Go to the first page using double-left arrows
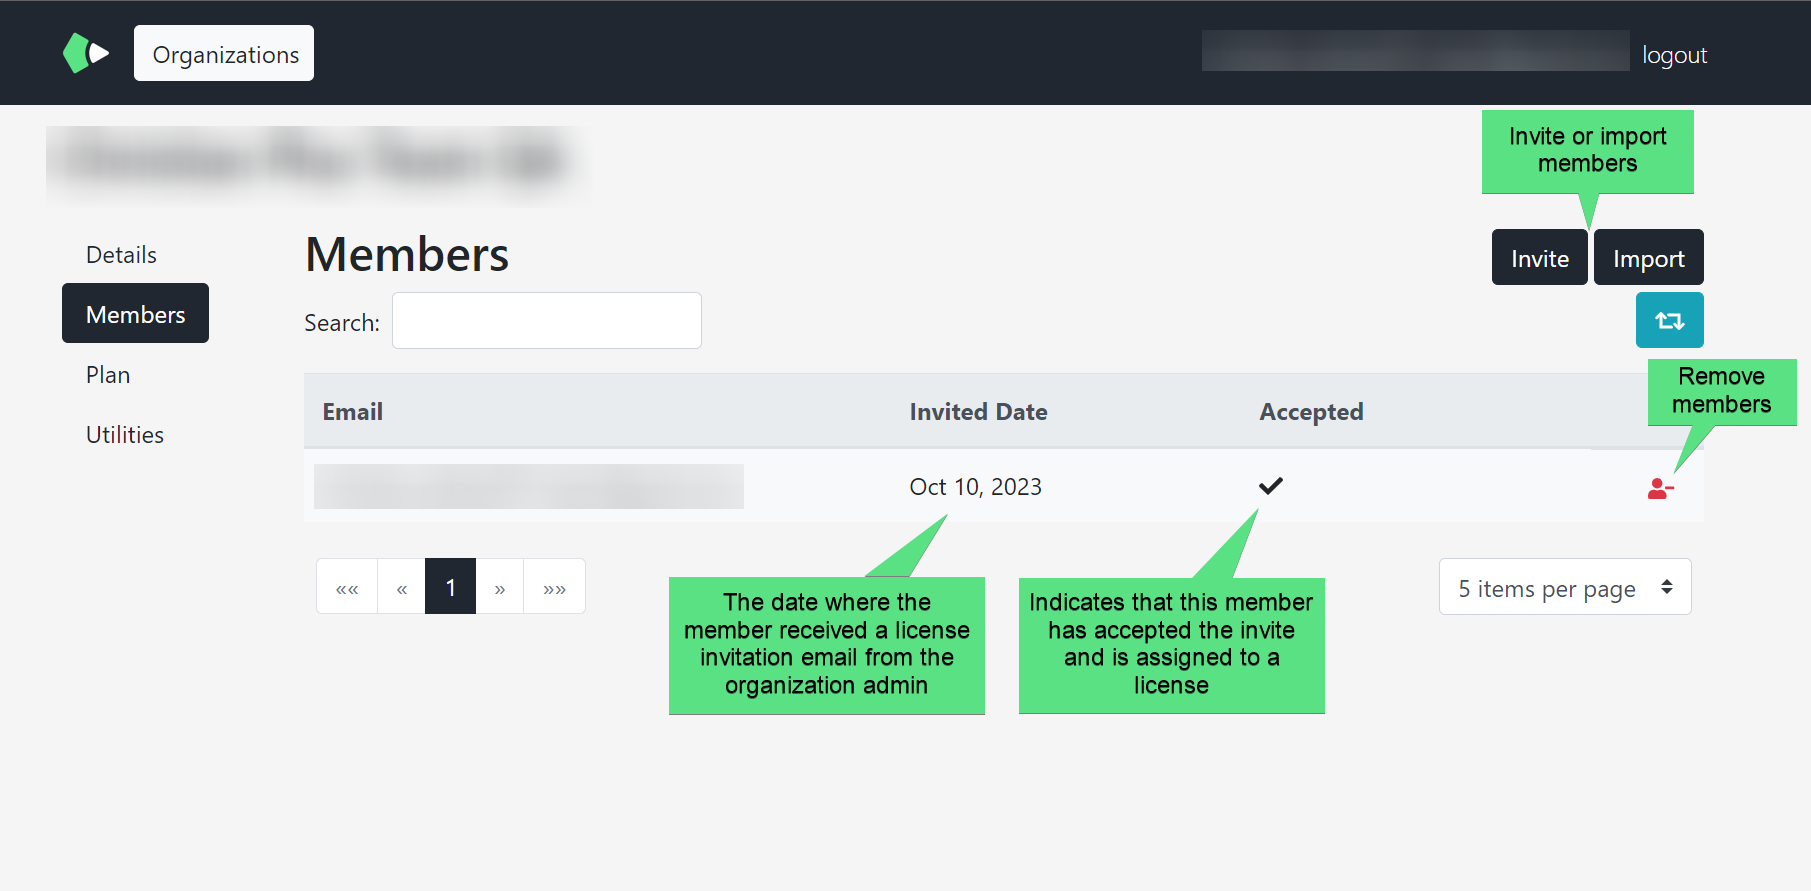This screenshot has height=891, width=1811. [346, 586]
